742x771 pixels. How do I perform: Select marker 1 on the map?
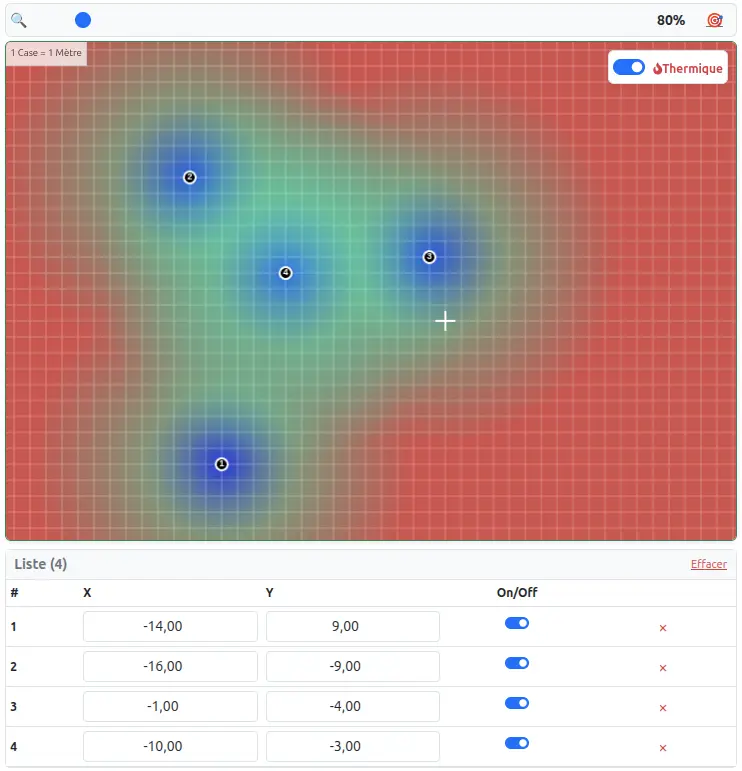click(x=221, y=464)
